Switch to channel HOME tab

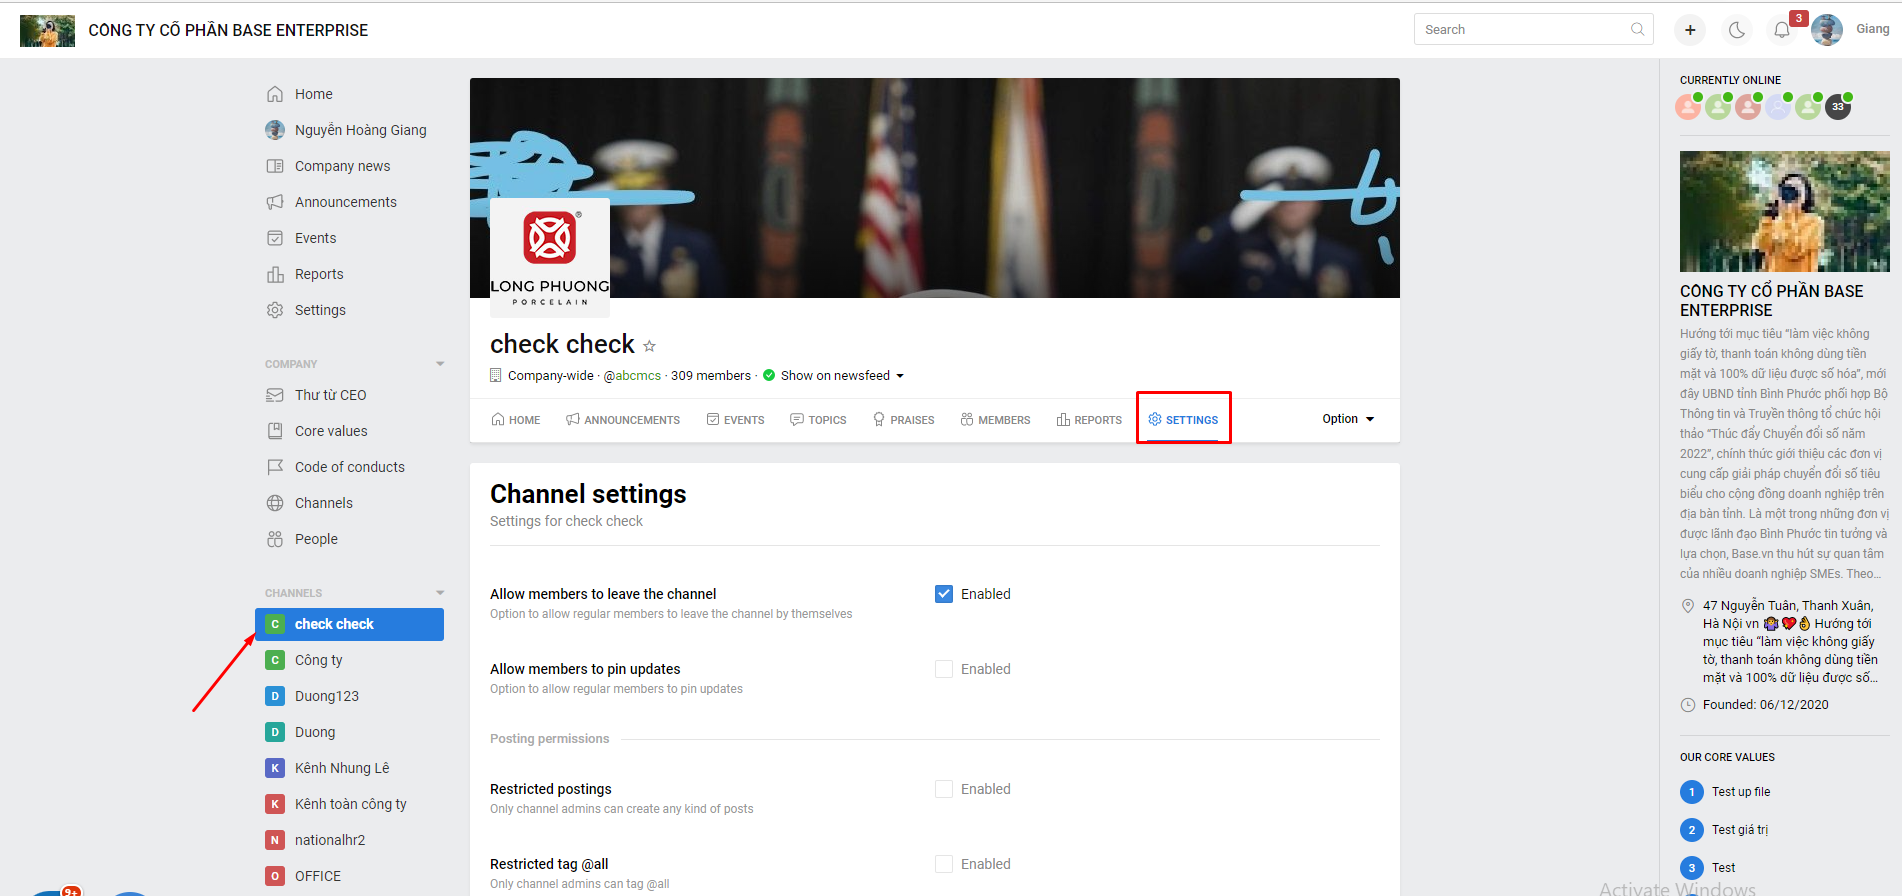coord(516,420)
